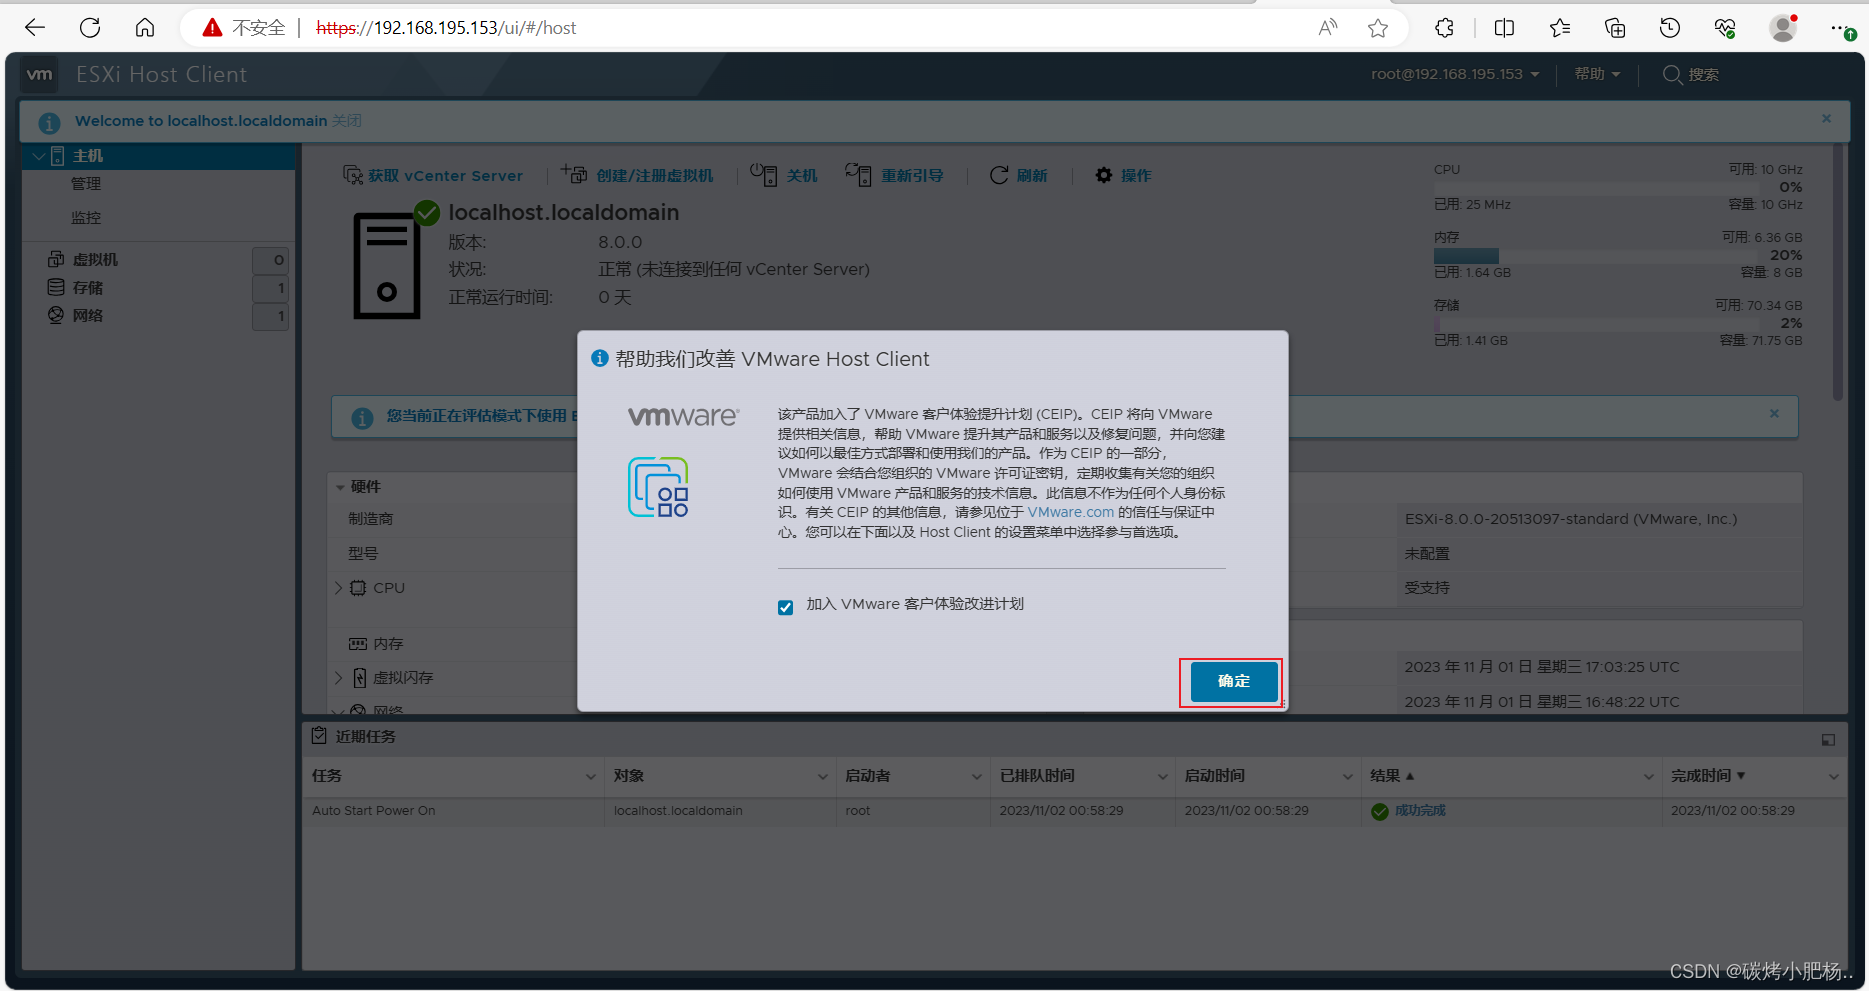Click the not-secure warning triangle icon
Image resolution: width=1869 pixels, height=991 pixels.
pos(212,28)
